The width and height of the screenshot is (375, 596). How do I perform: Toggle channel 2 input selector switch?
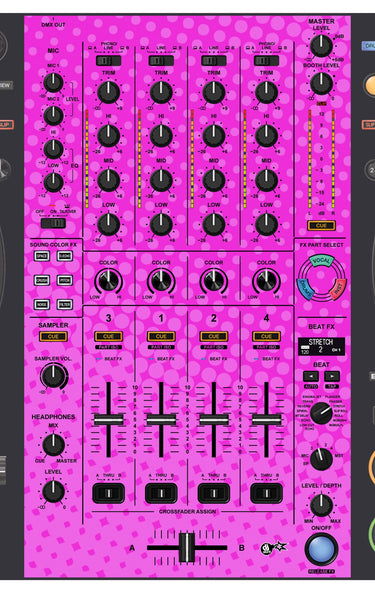214,61
